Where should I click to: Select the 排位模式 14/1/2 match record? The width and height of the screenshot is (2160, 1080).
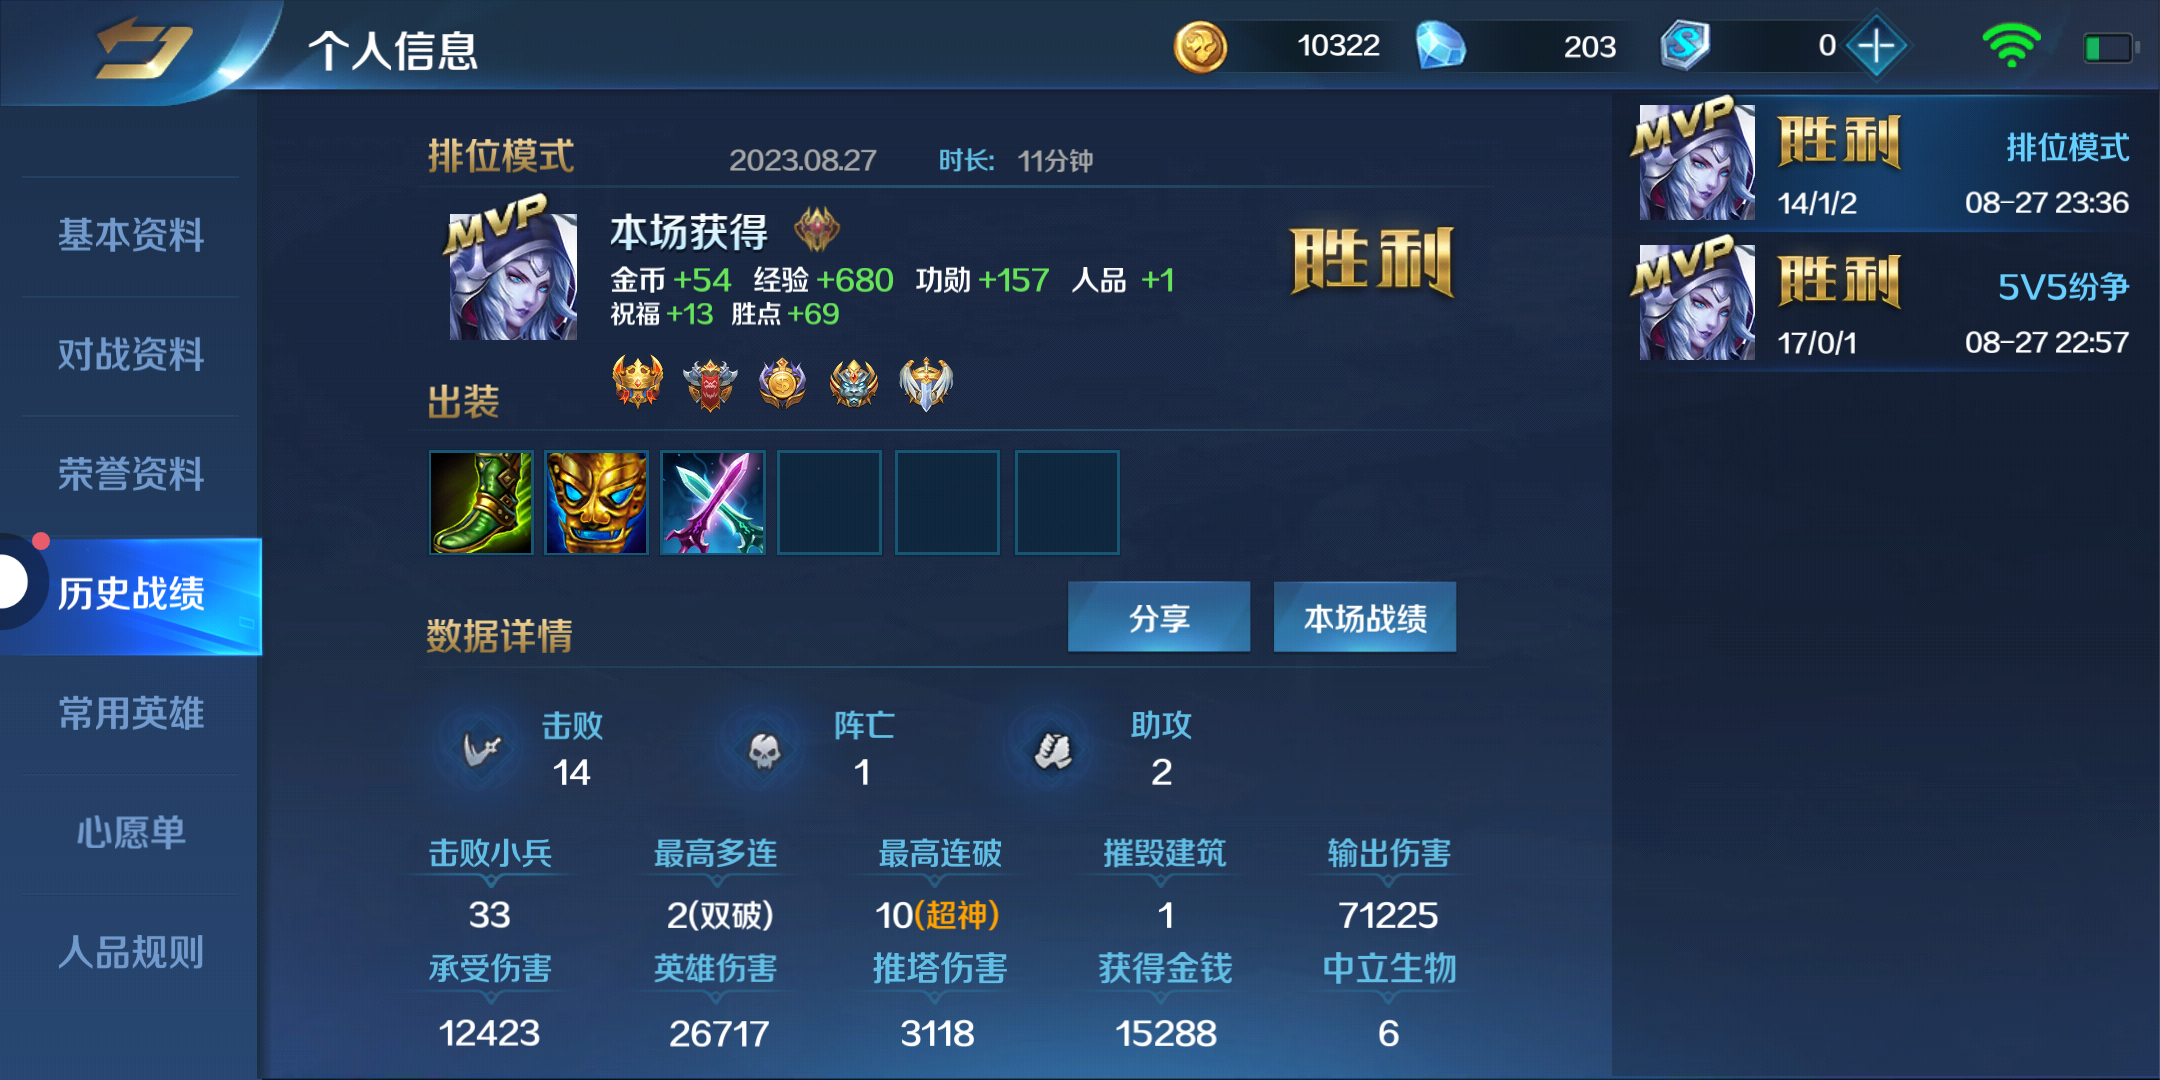point(1885,163)
